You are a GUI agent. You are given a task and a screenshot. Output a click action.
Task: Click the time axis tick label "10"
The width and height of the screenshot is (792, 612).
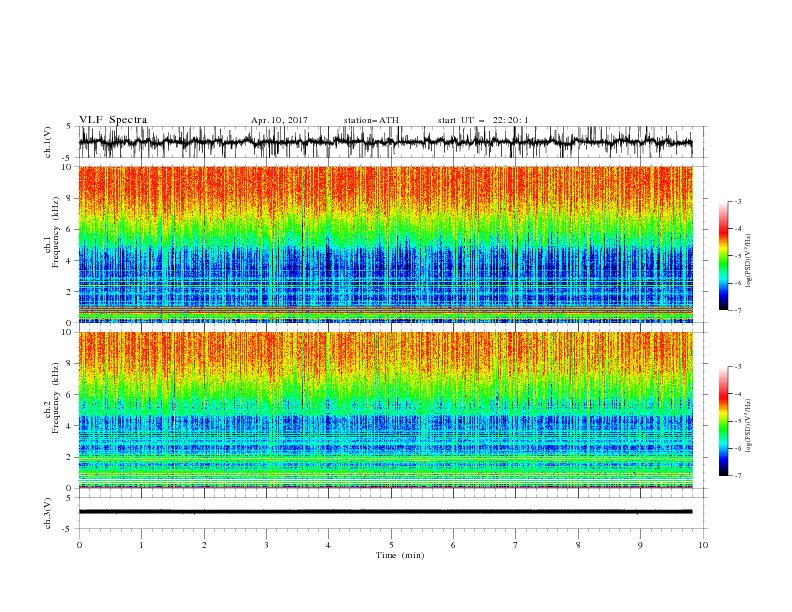coord(703,545)
